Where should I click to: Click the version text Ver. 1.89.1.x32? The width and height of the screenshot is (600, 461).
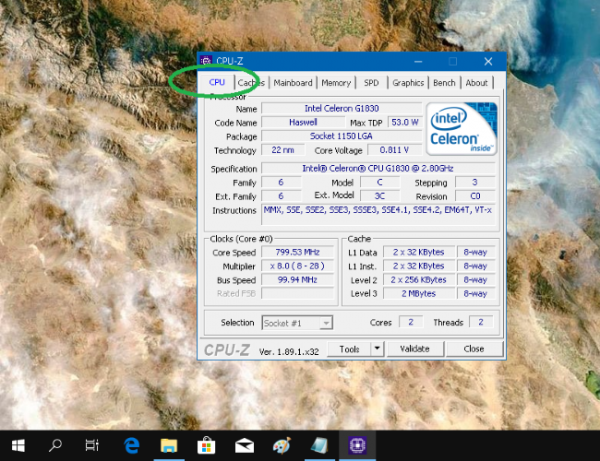tap(289, 352)
